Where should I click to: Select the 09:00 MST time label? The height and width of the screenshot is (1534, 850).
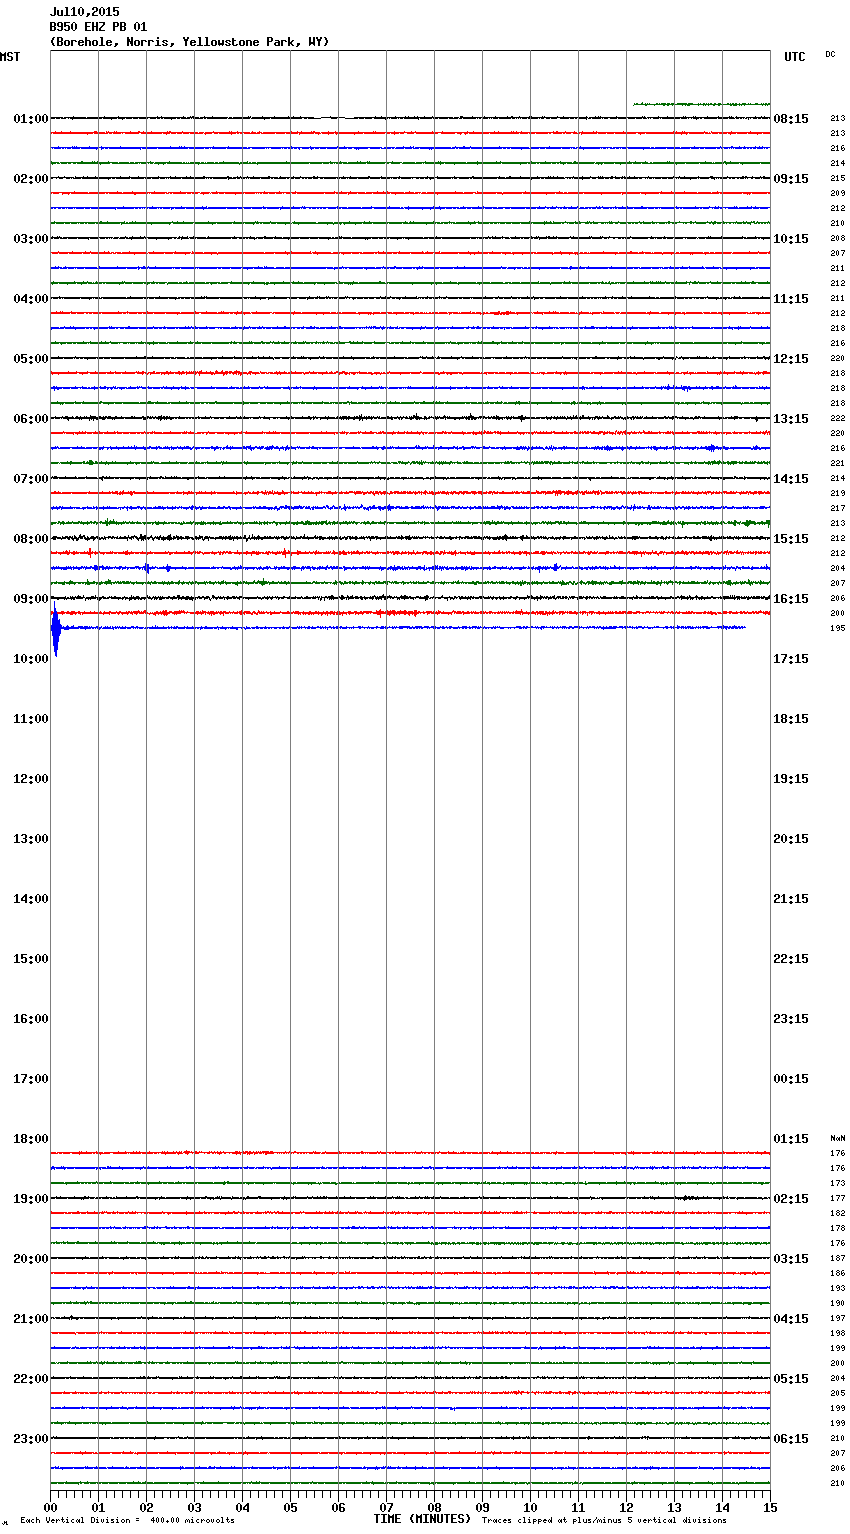tap(31, 599)
